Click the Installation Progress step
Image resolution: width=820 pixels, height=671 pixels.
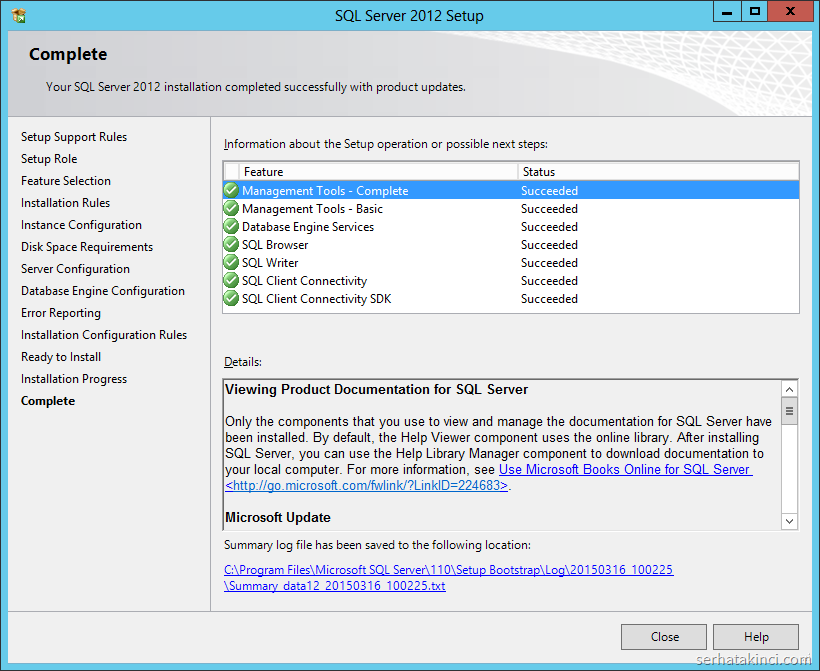pos(74,379)
